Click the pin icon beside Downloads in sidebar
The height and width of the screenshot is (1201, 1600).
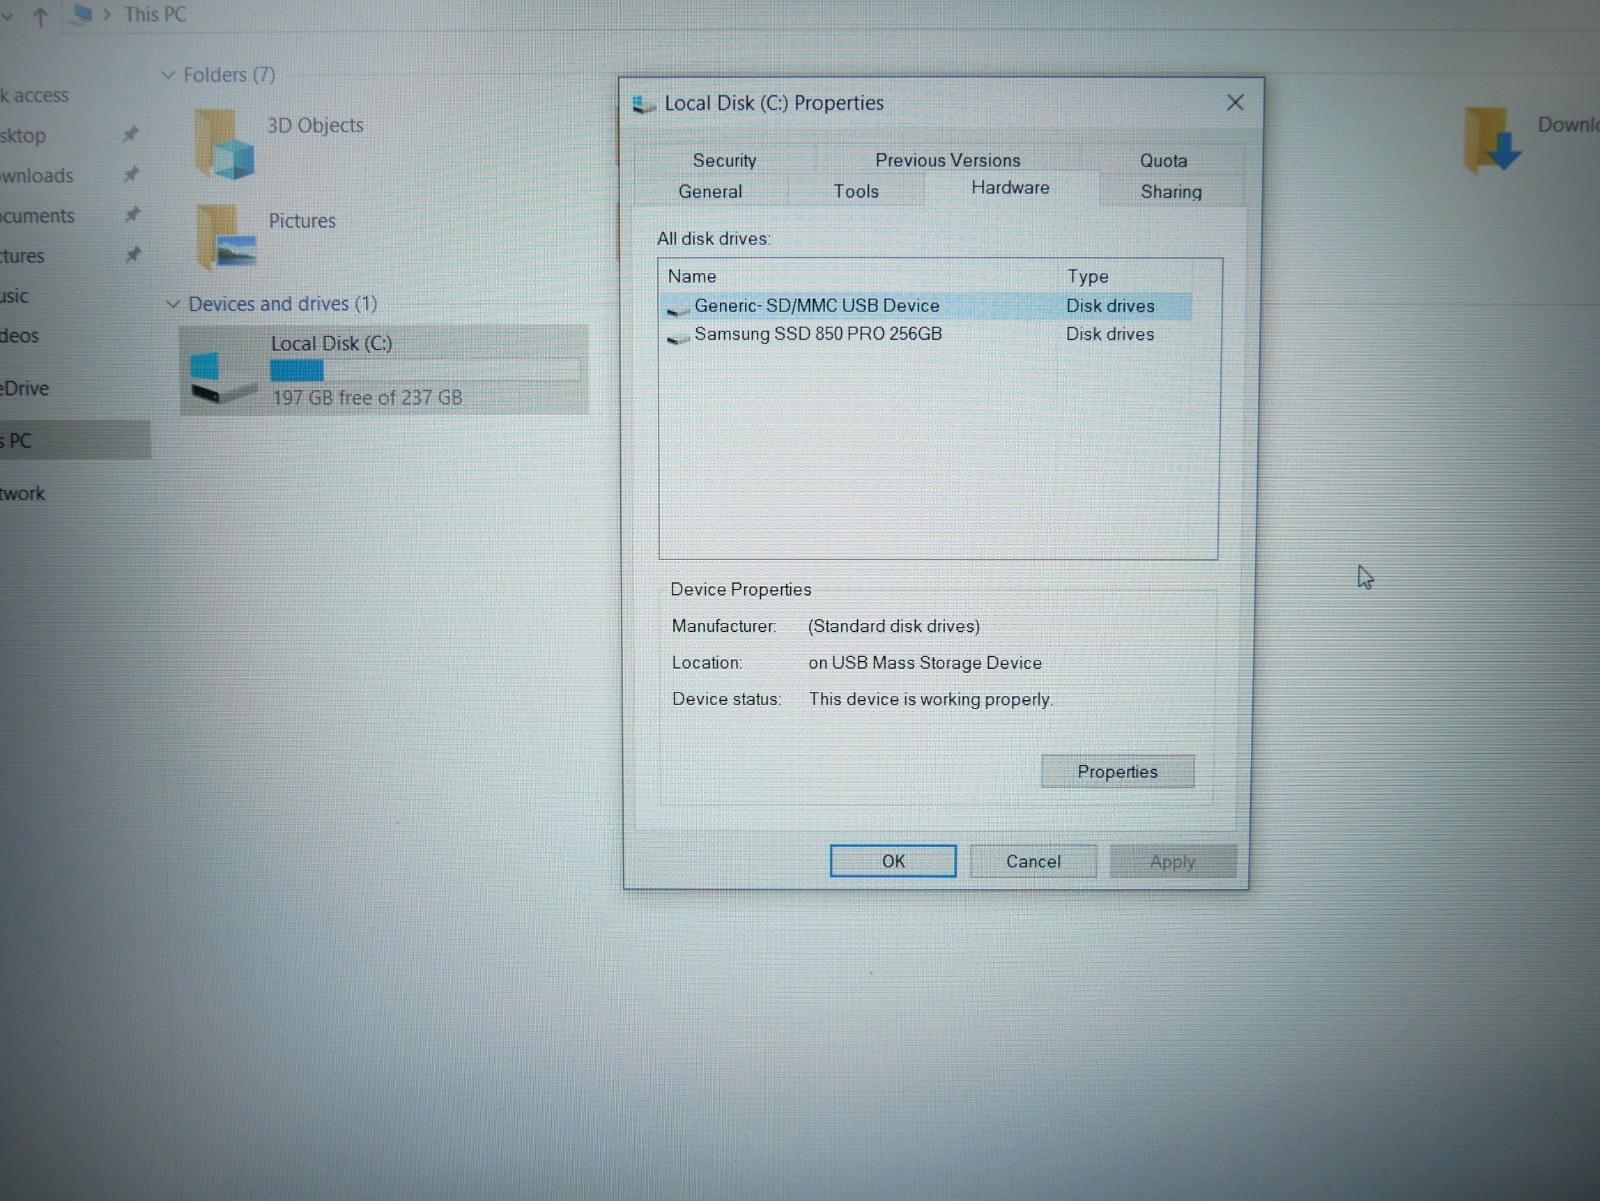tap(131, 174)
